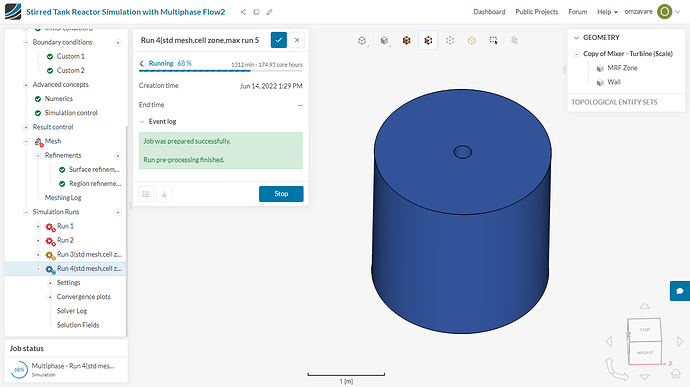Expand the Run 1 node
The image size is (690, 387).
tap(38, 226)
